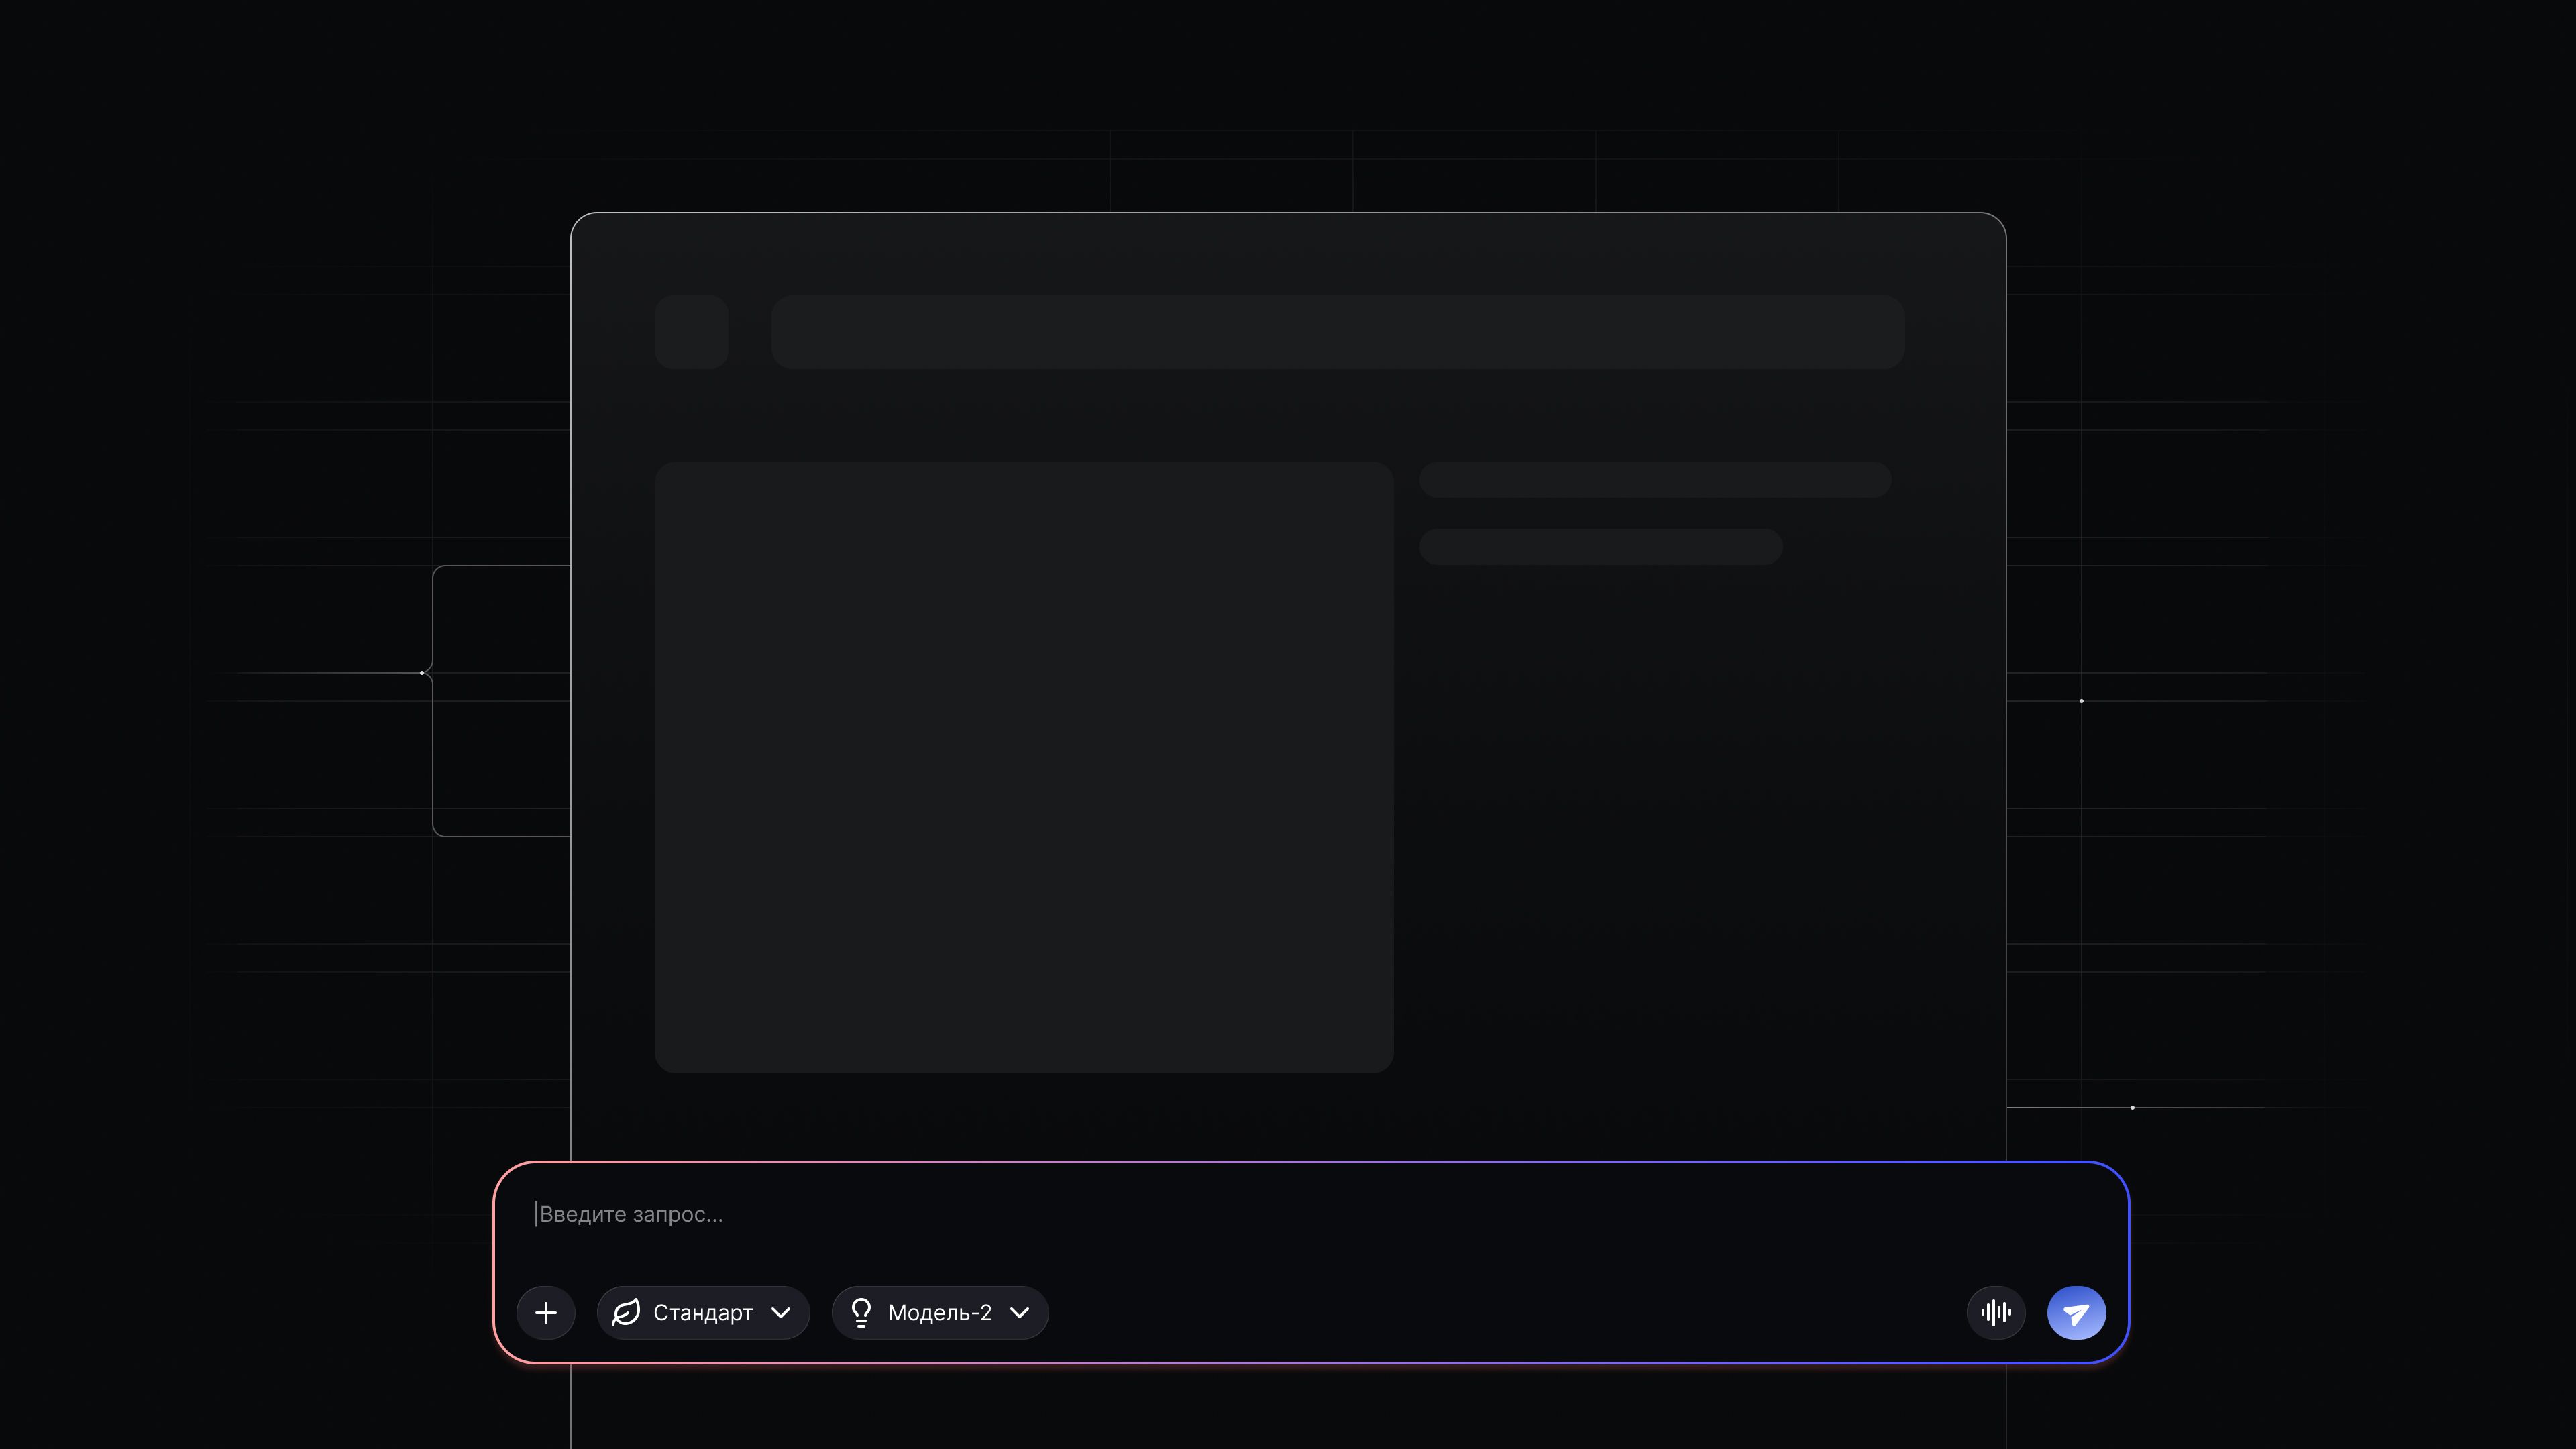Click the small square placeholder in panel header
This screenshot has height=1449, width=2576.
point(691,332)
